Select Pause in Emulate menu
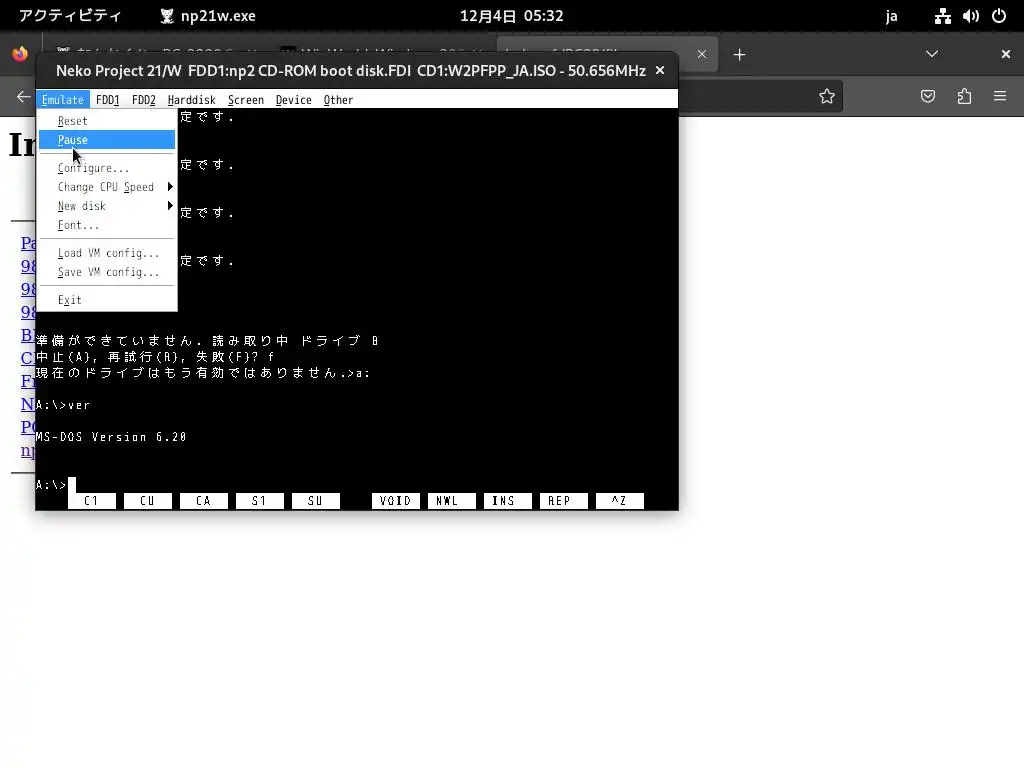The width and height of the screenshot is (1024, 768). (x=107, y=140)
